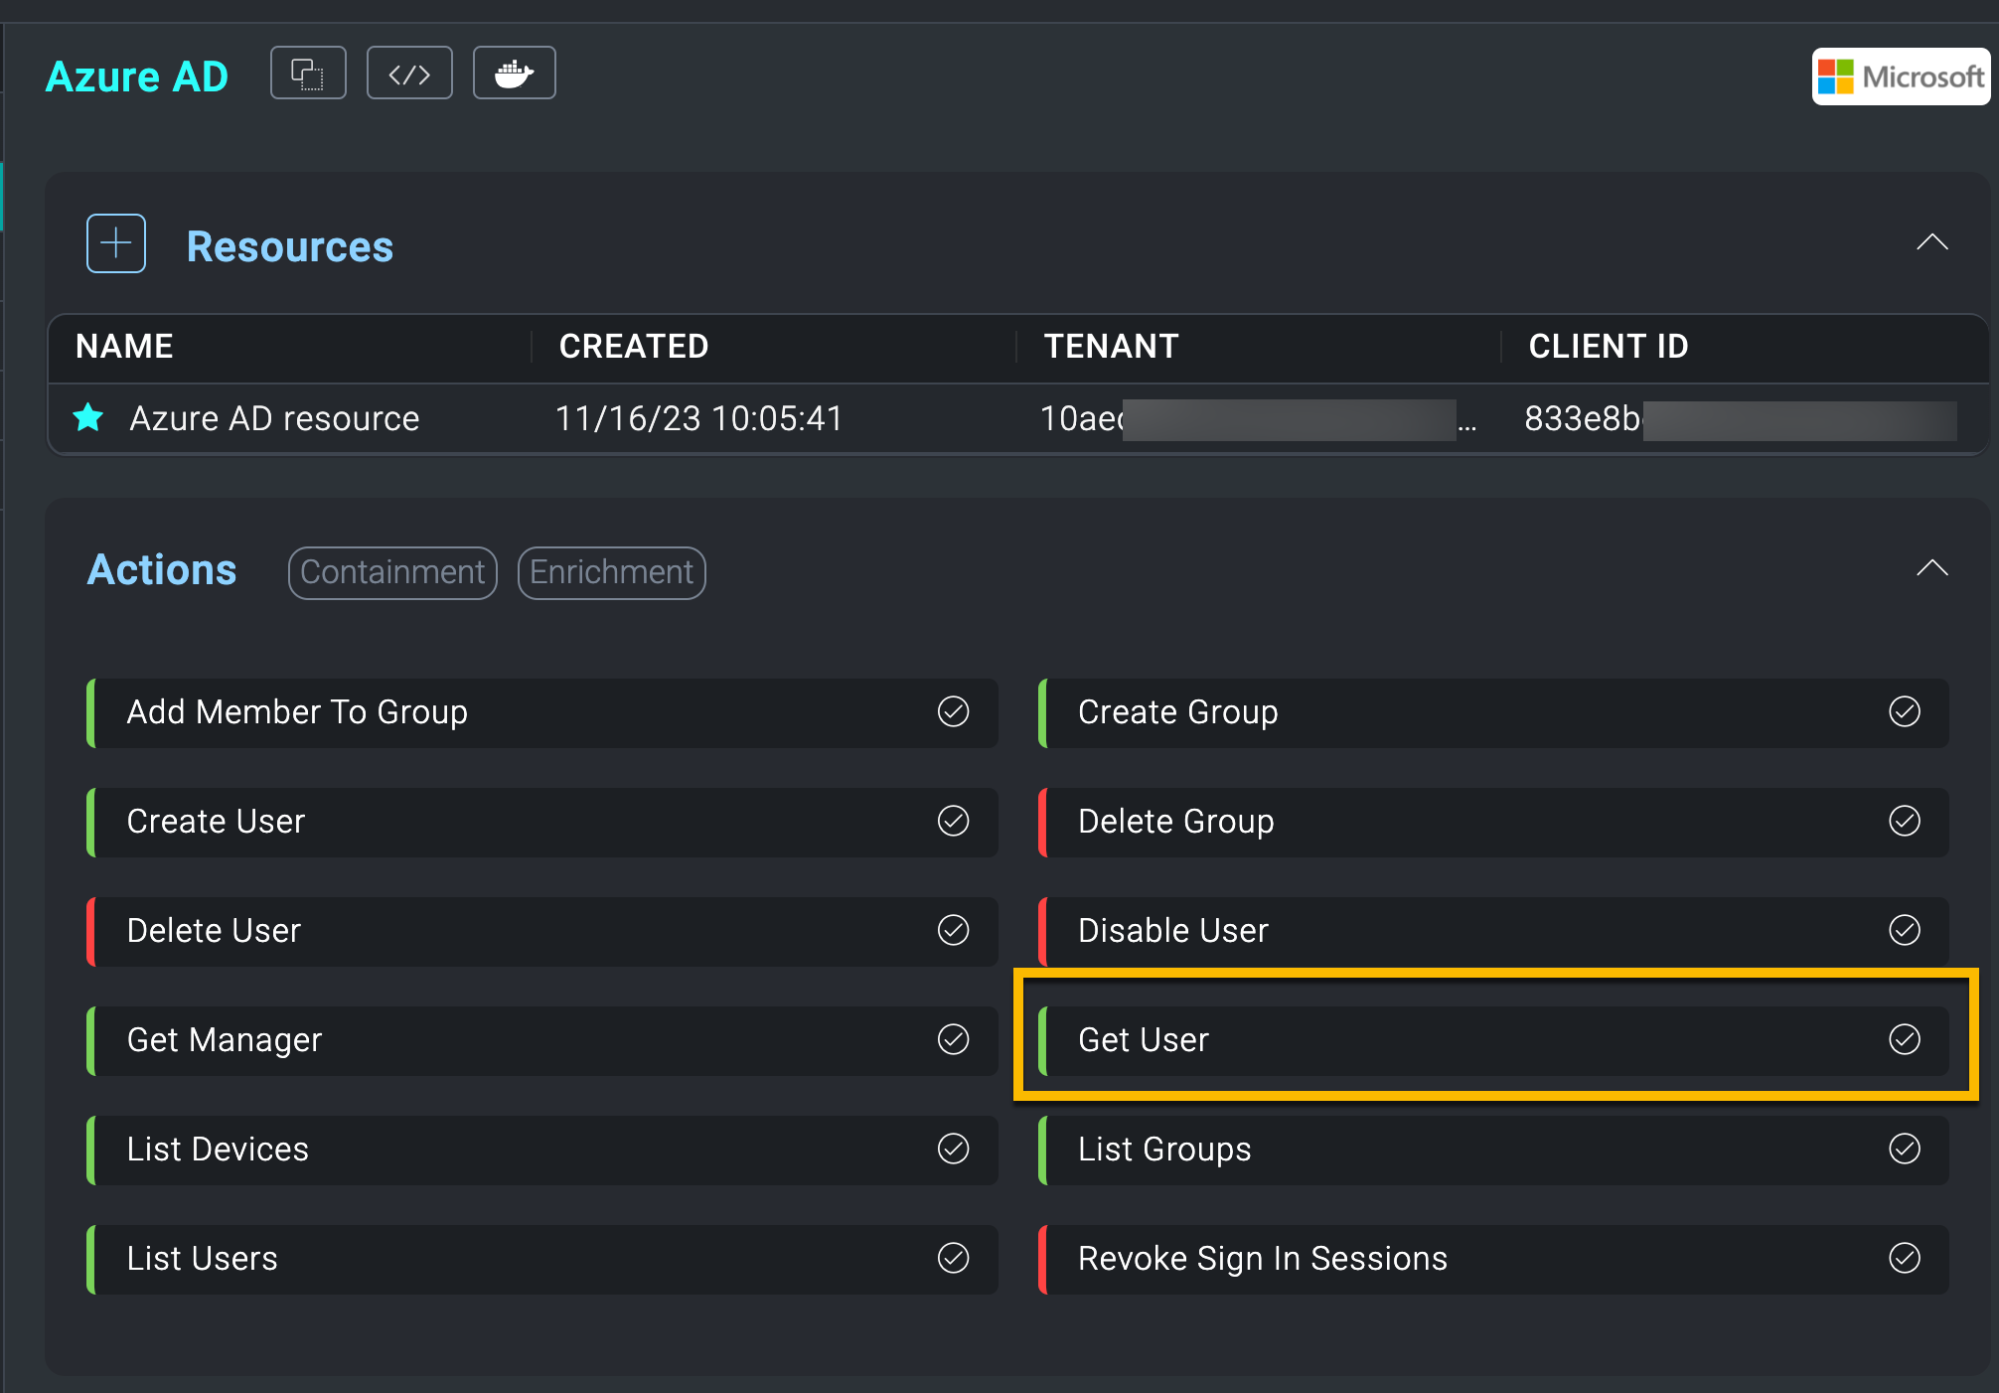Select the Azure AD resource table row
This screenshot has height=1393, width=1999.
pyautogui.click(x=700, y=419)
